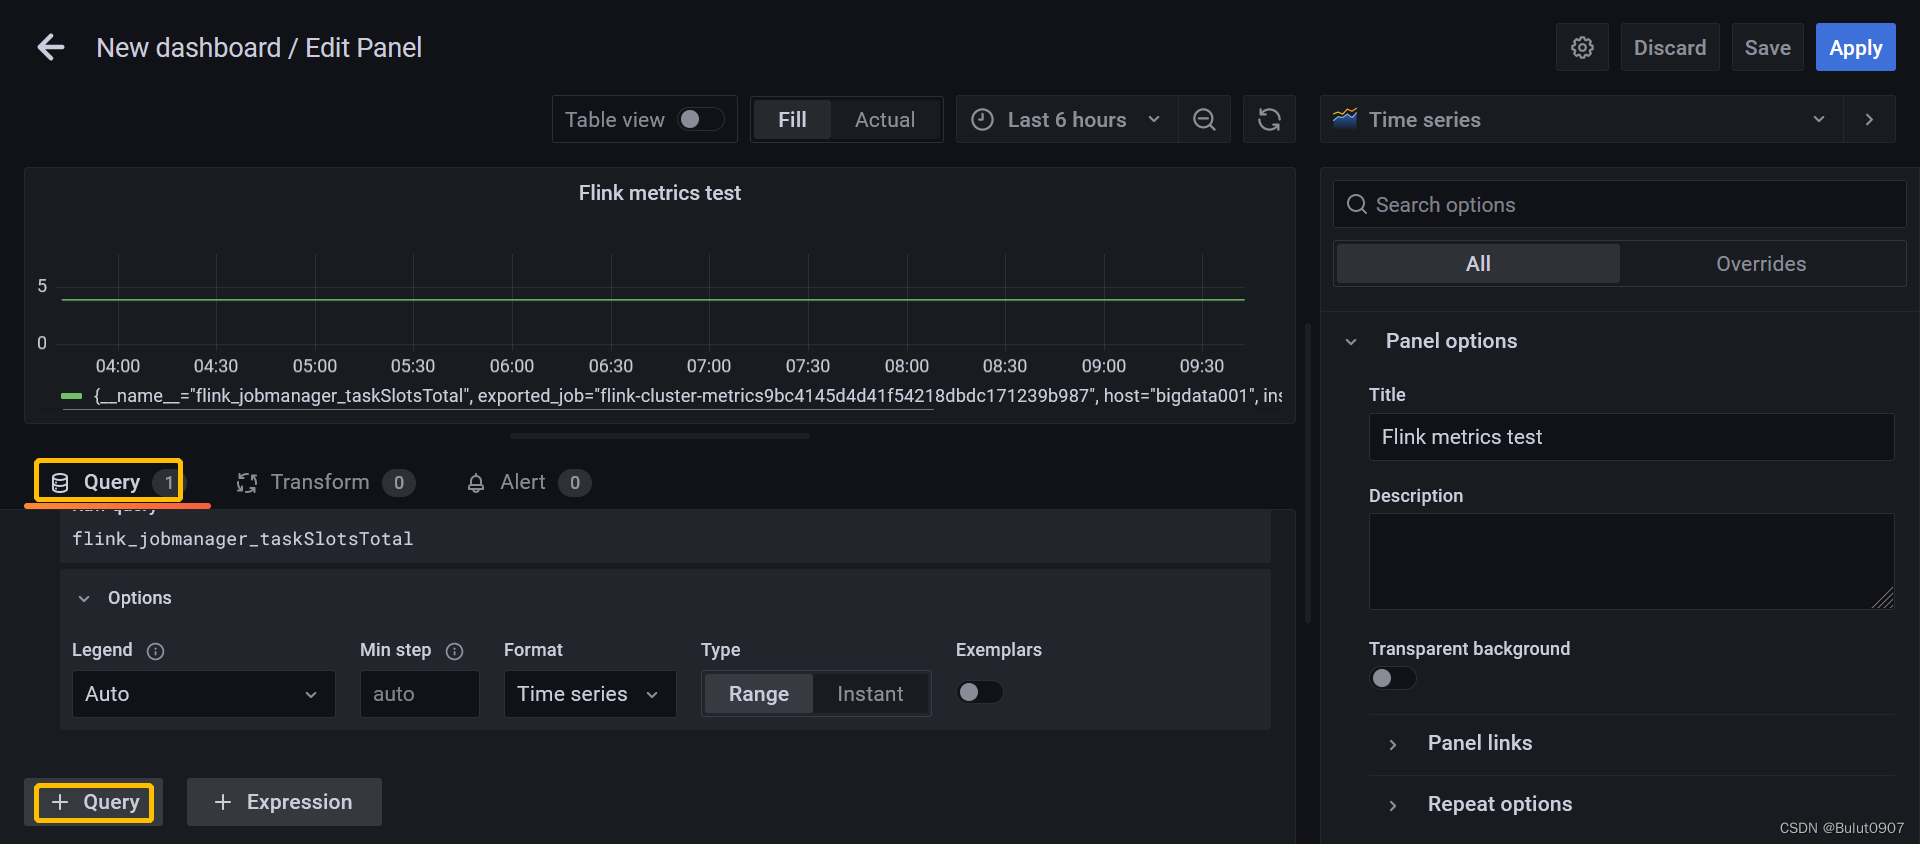
Task: Select Instant query type
Action: click(870, 694)
